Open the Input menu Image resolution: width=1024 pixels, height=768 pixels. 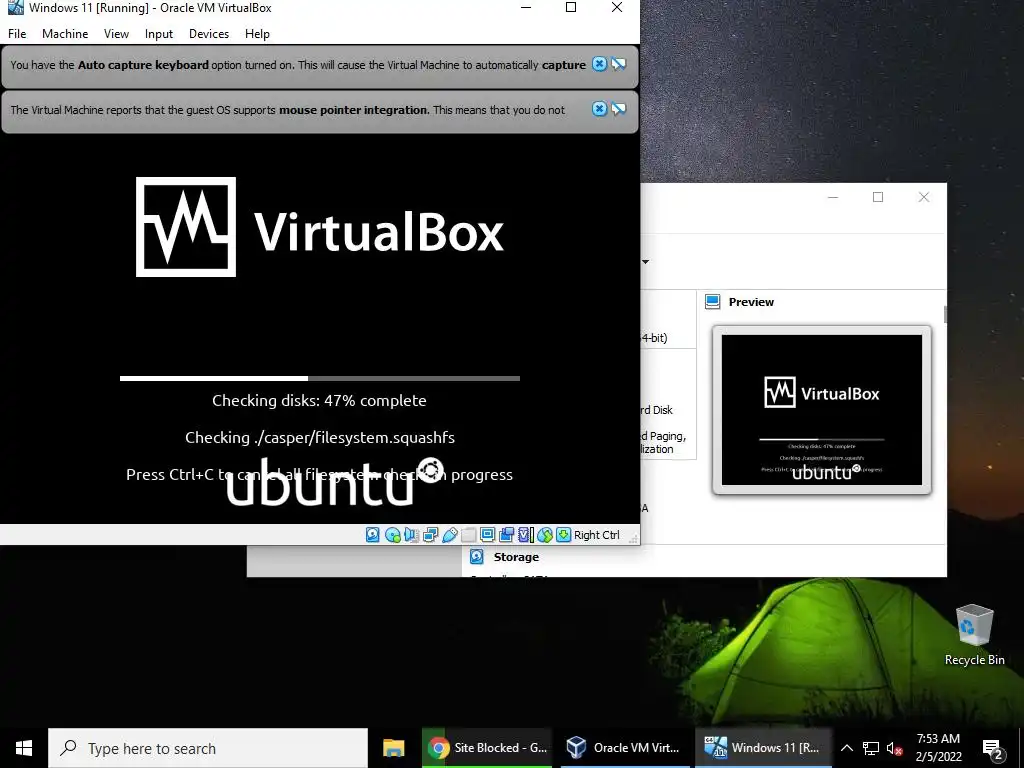click(x=159, y=34)
